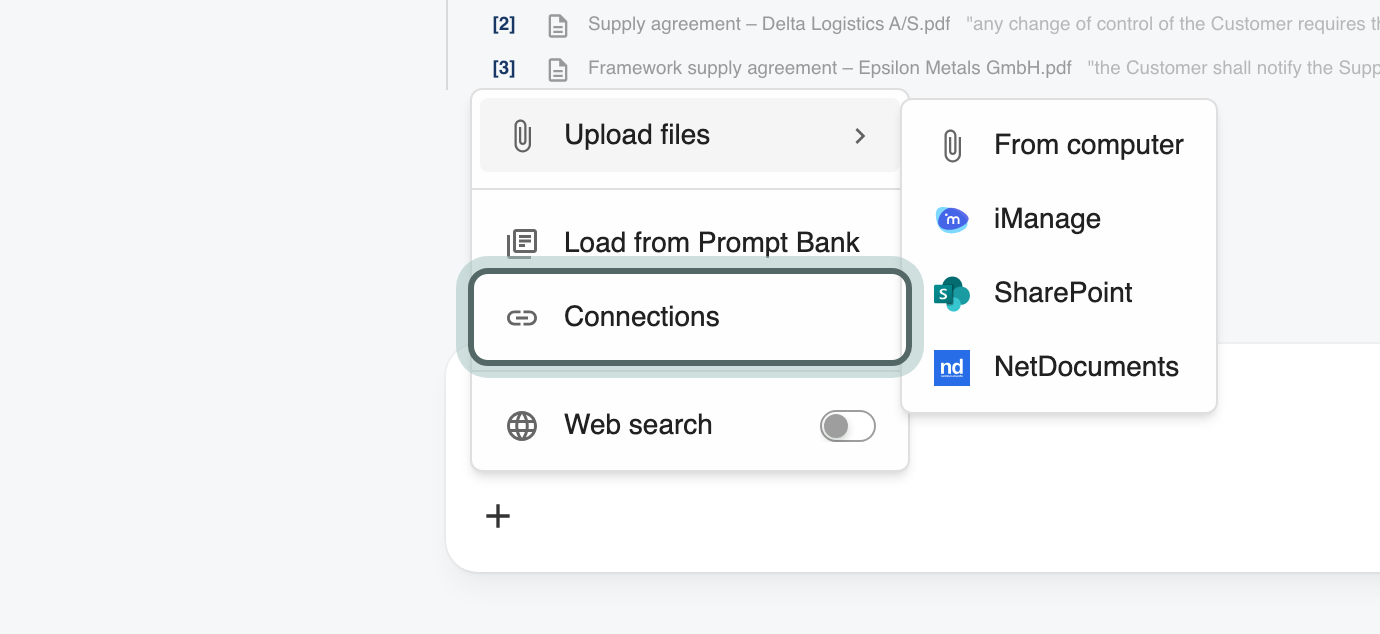Open the Connections menu item
Image resolution: width=1380 pixels, height=634 pixels.
point(690,317)
